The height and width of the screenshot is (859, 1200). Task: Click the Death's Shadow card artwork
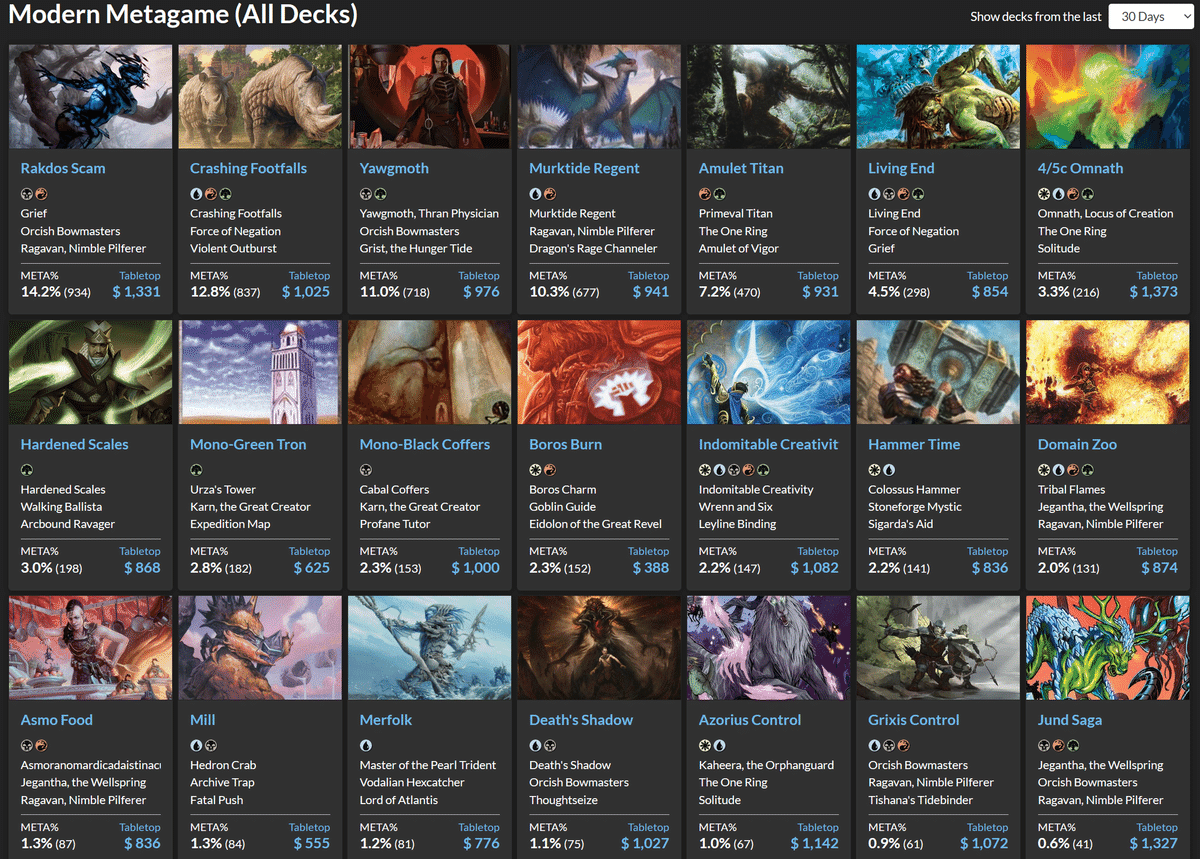click(x=599, y=648)
